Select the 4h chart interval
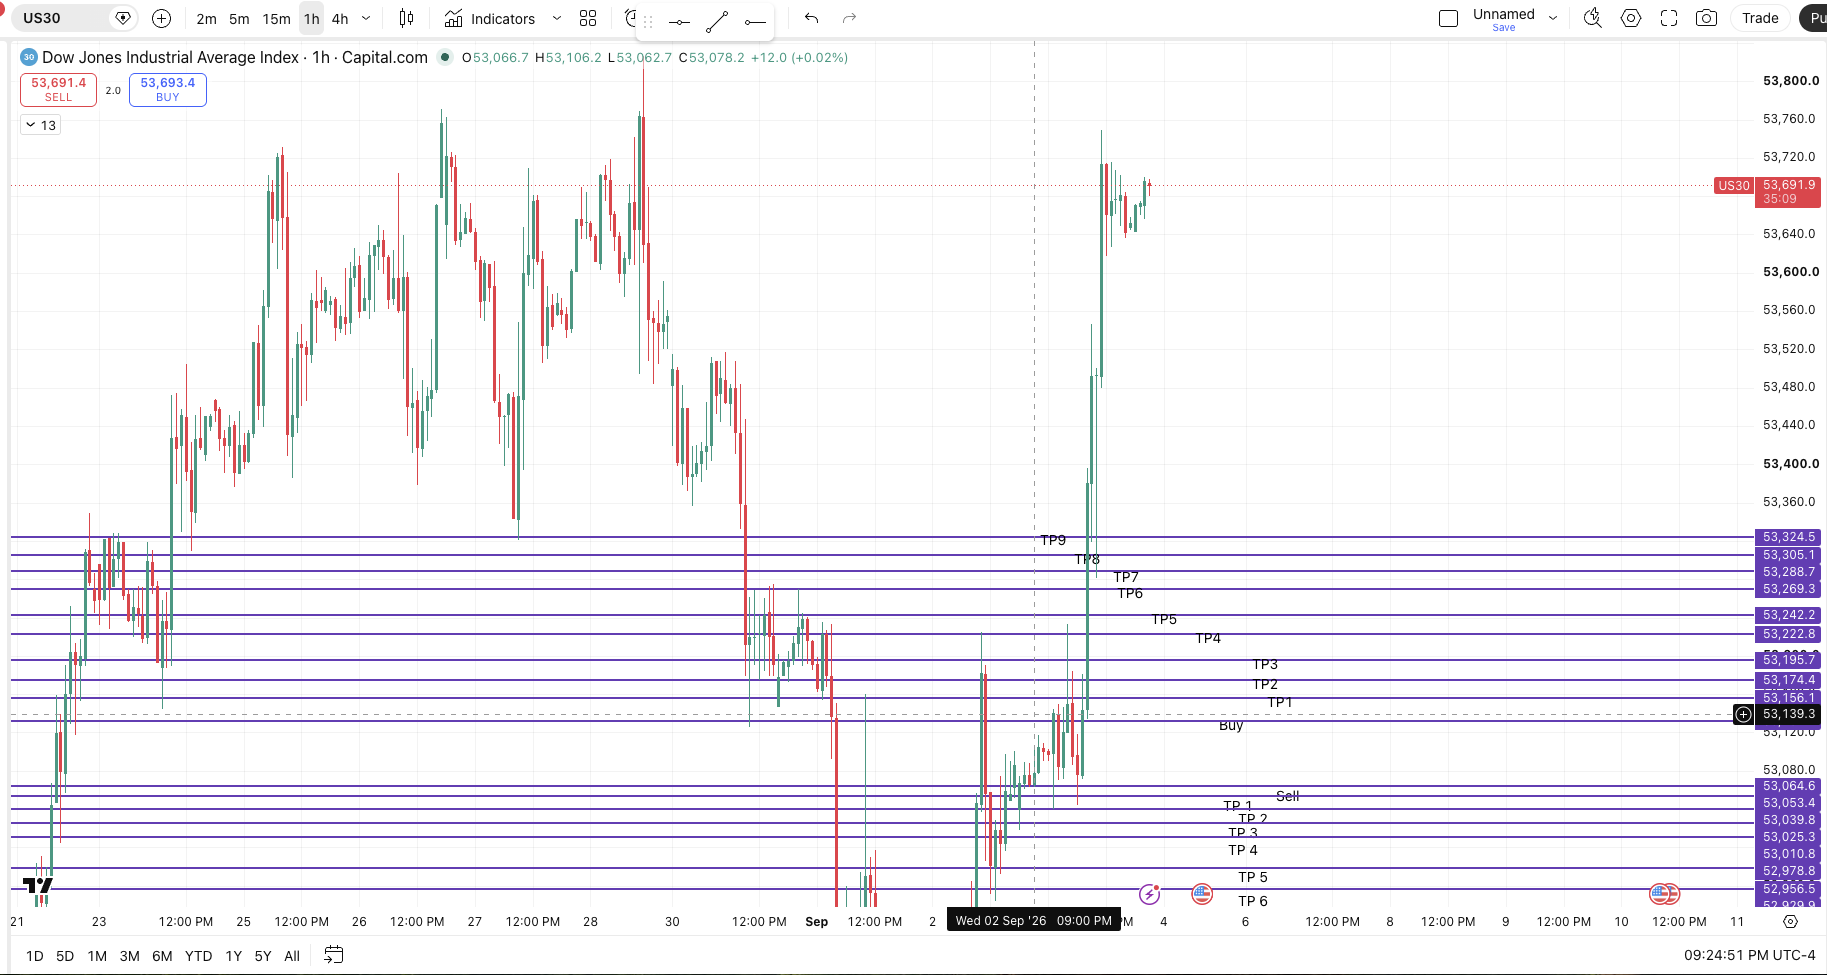The image size is (1827, 975). click(340, 19)
